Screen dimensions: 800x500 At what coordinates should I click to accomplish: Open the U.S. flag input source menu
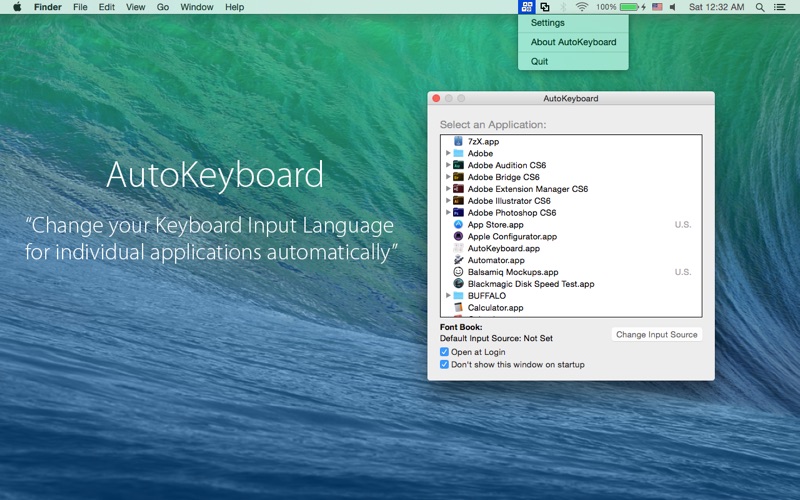pyautogui.click(x=657, y=7)
